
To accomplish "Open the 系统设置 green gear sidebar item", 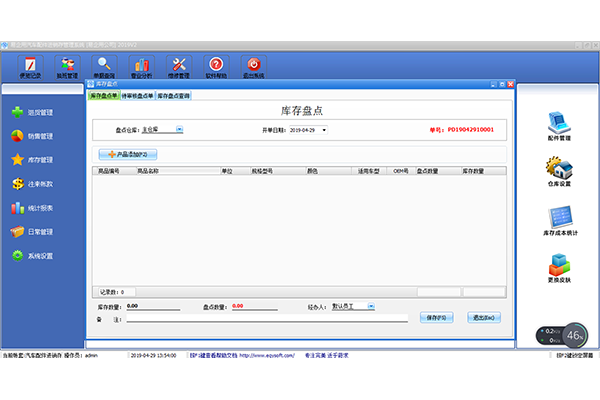I will 32,256.
